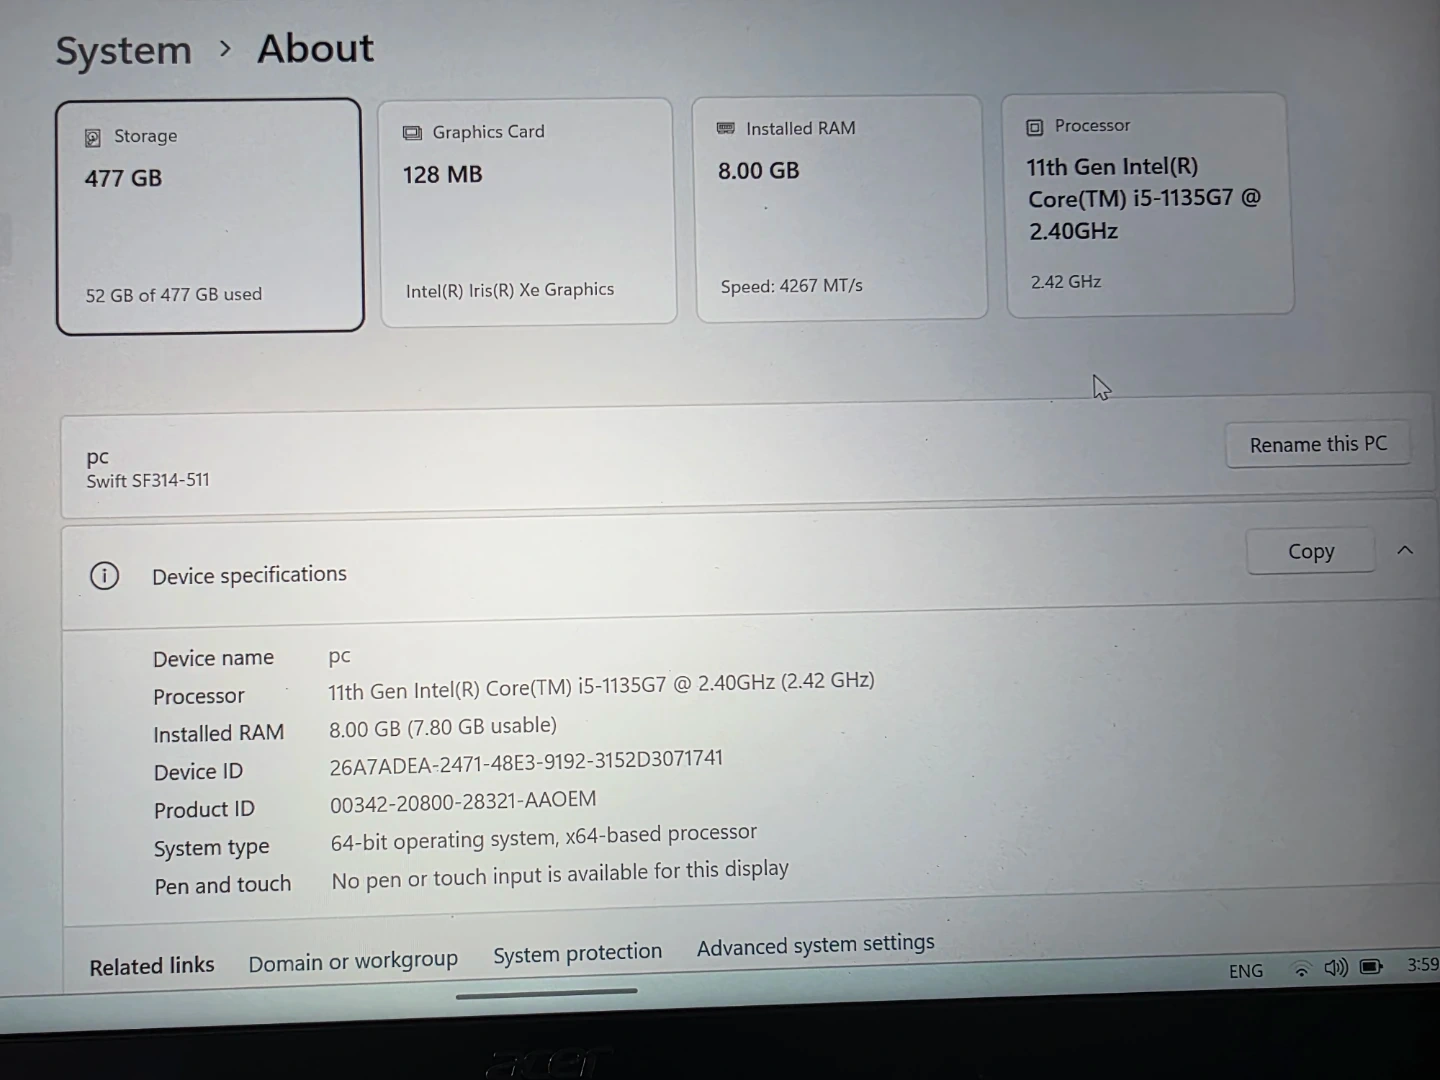Copy the device specifications
The height and width of the screenshot is (1080, 1440).
1310,552
